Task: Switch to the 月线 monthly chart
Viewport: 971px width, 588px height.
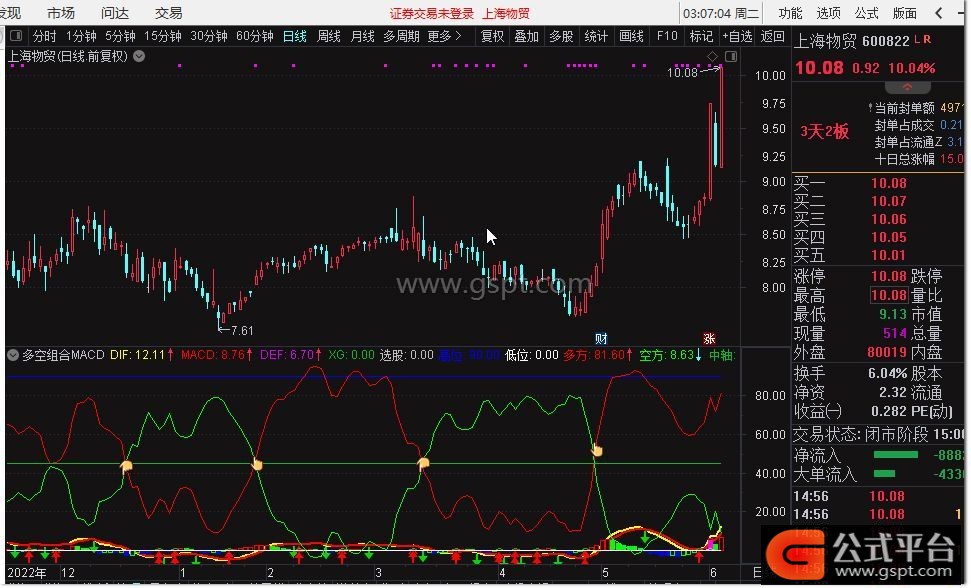Action: pos(362,37)
